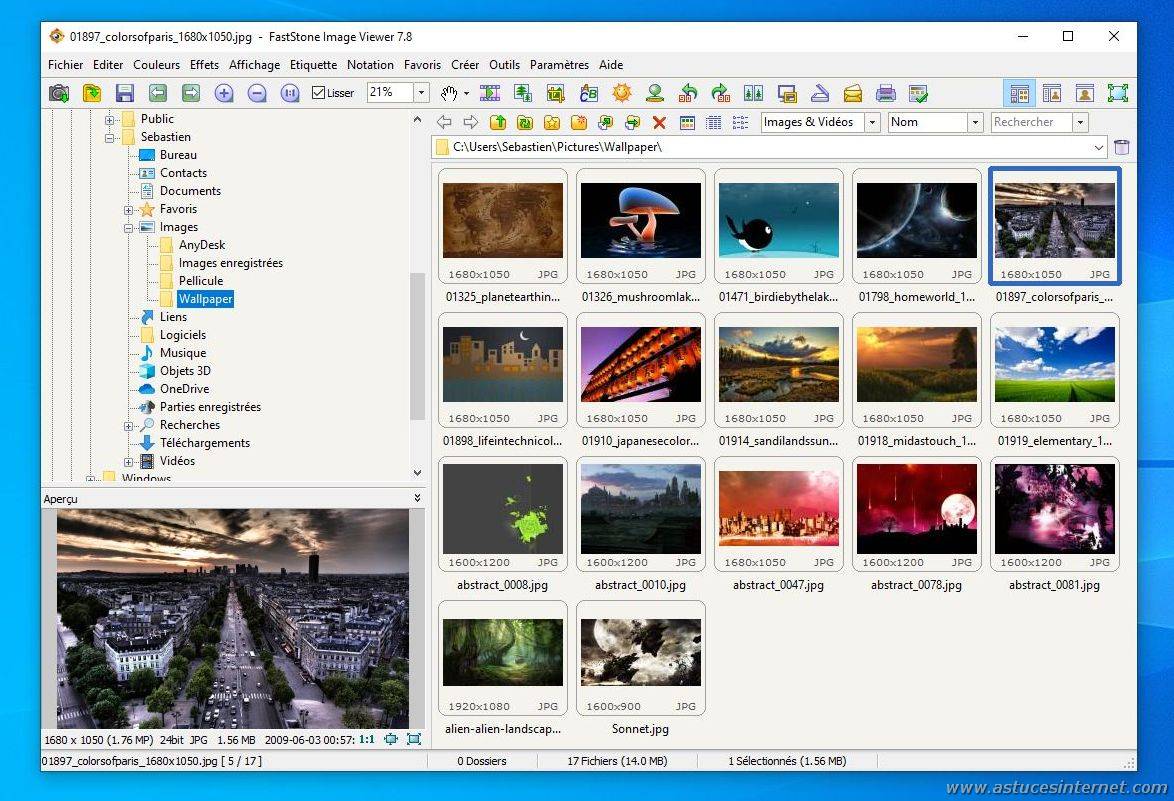Image resolution: width=1174 pixels, height=801 pixels.
Task: Open the scanner acquire icon
Action: [819, 93]
